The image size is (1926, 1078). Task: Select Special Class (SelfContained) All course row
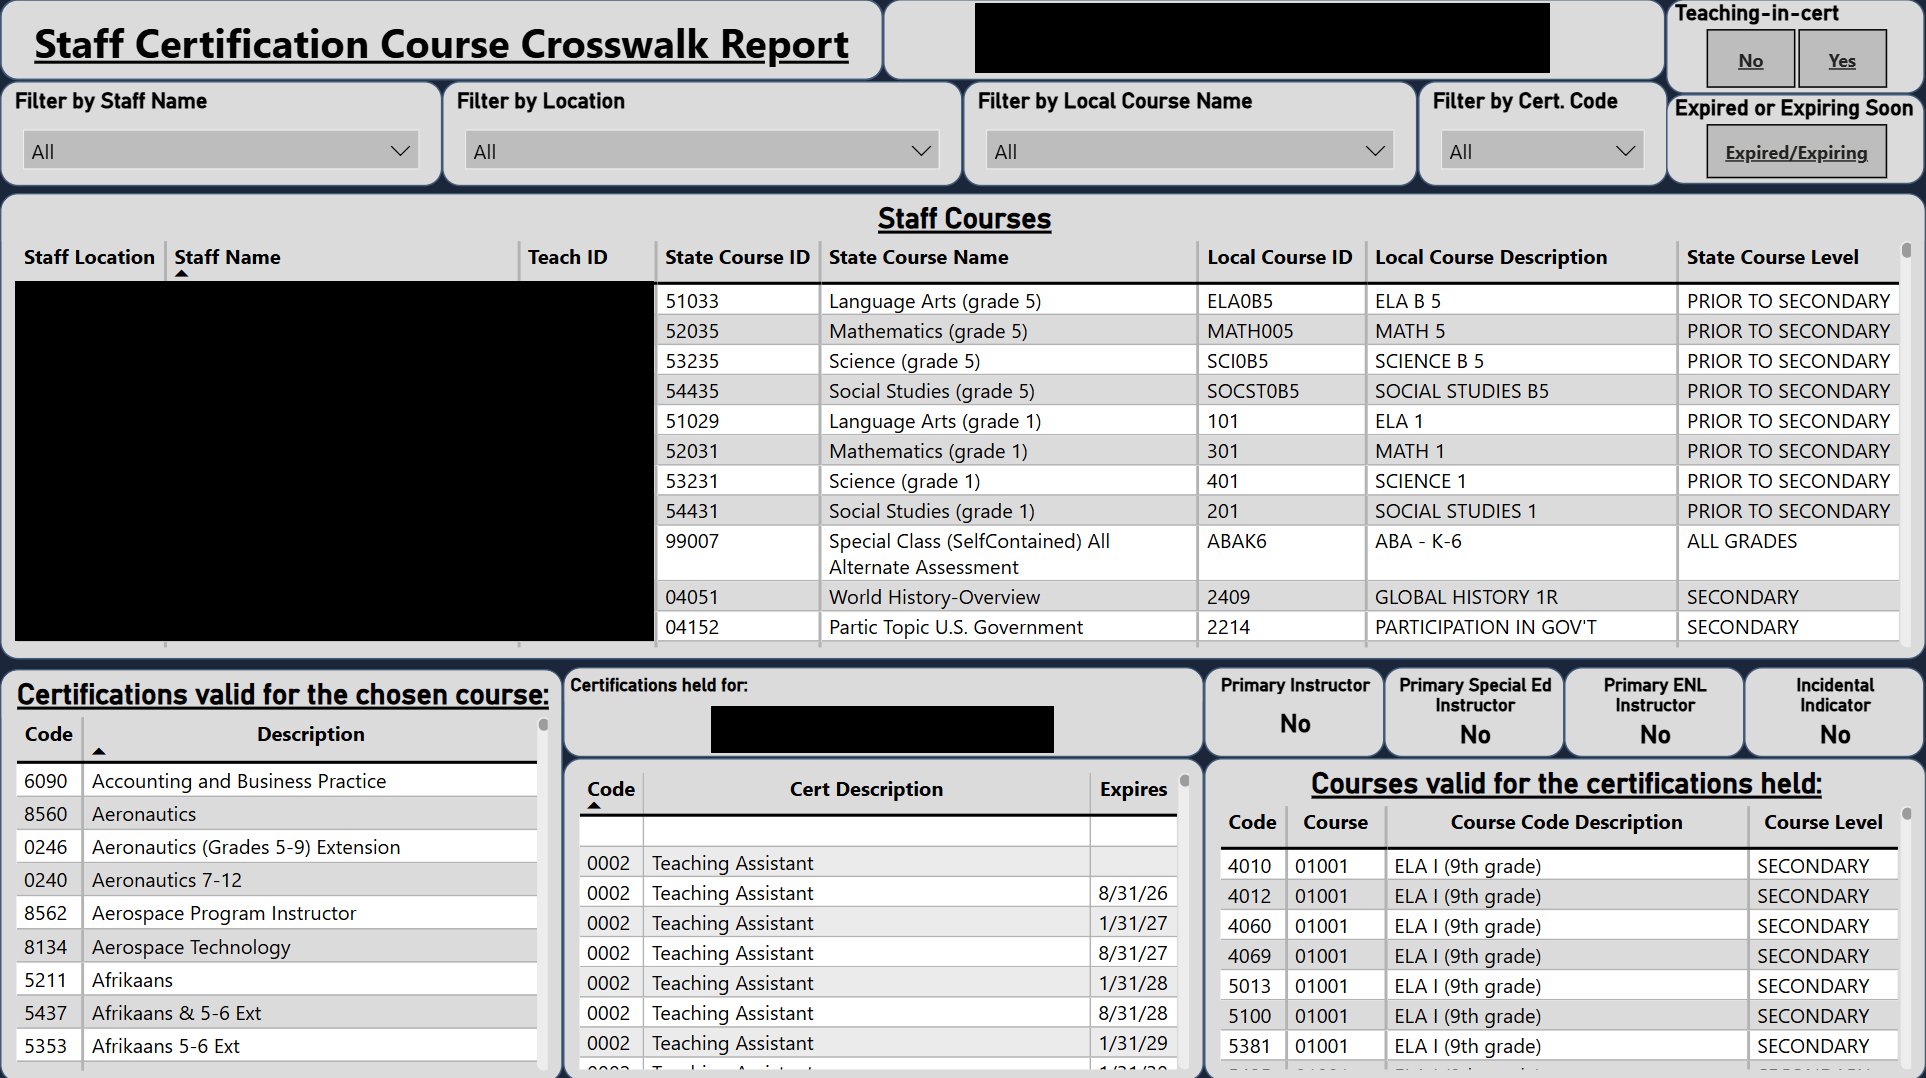[x=1277, y=554]
